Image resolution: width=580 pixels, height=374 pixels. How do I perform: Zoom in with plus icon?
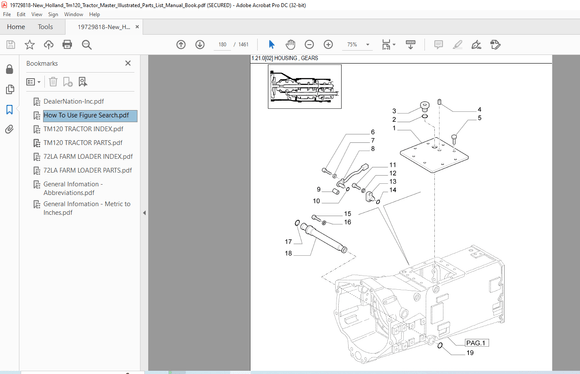click(328, 45)
